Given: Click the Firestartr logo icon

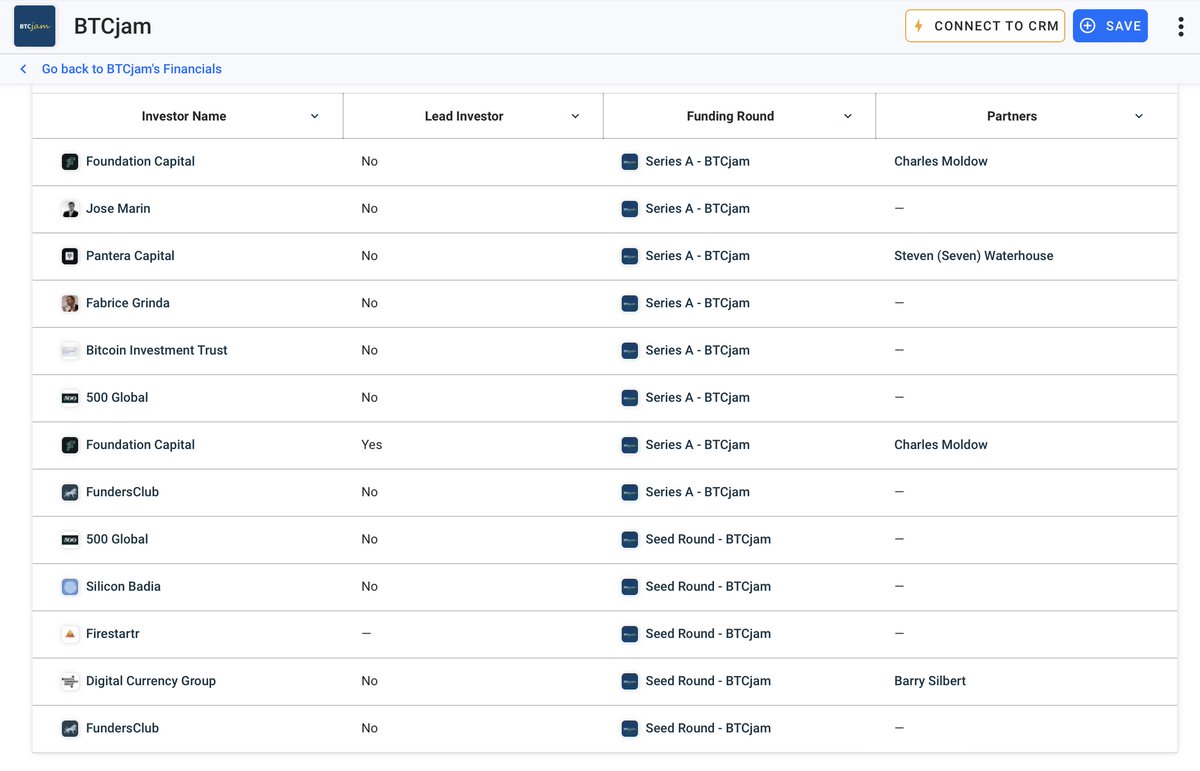Looking at the screenshot, I should [70, 634].
